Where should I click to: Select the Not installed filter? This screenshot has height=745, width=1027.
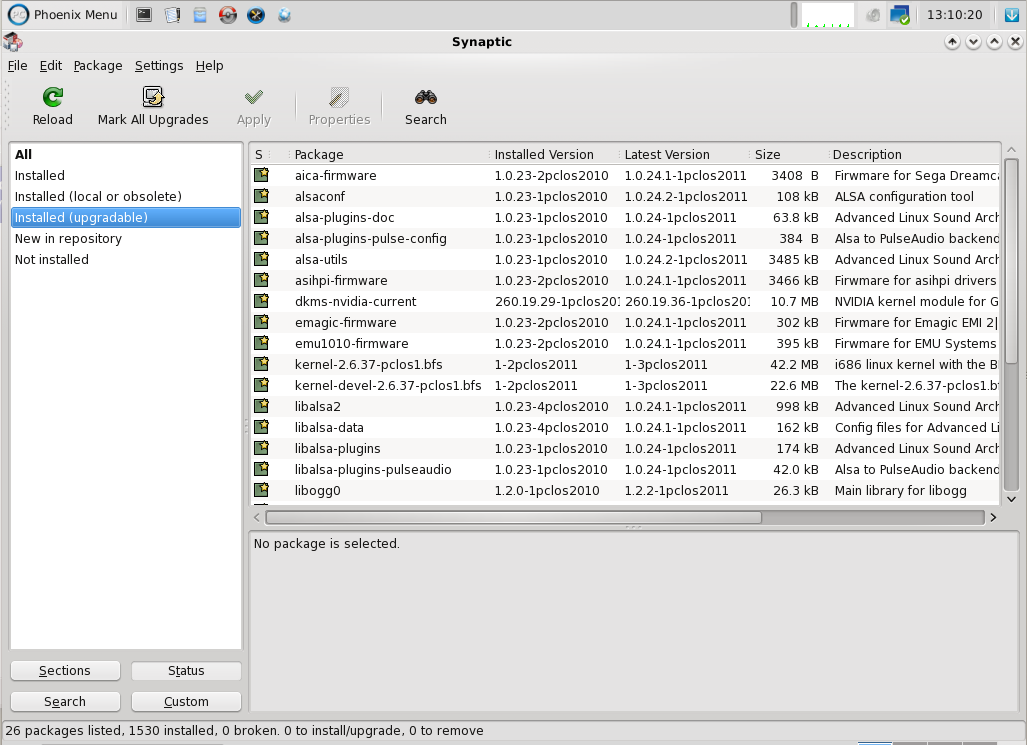tap(52, 259)
